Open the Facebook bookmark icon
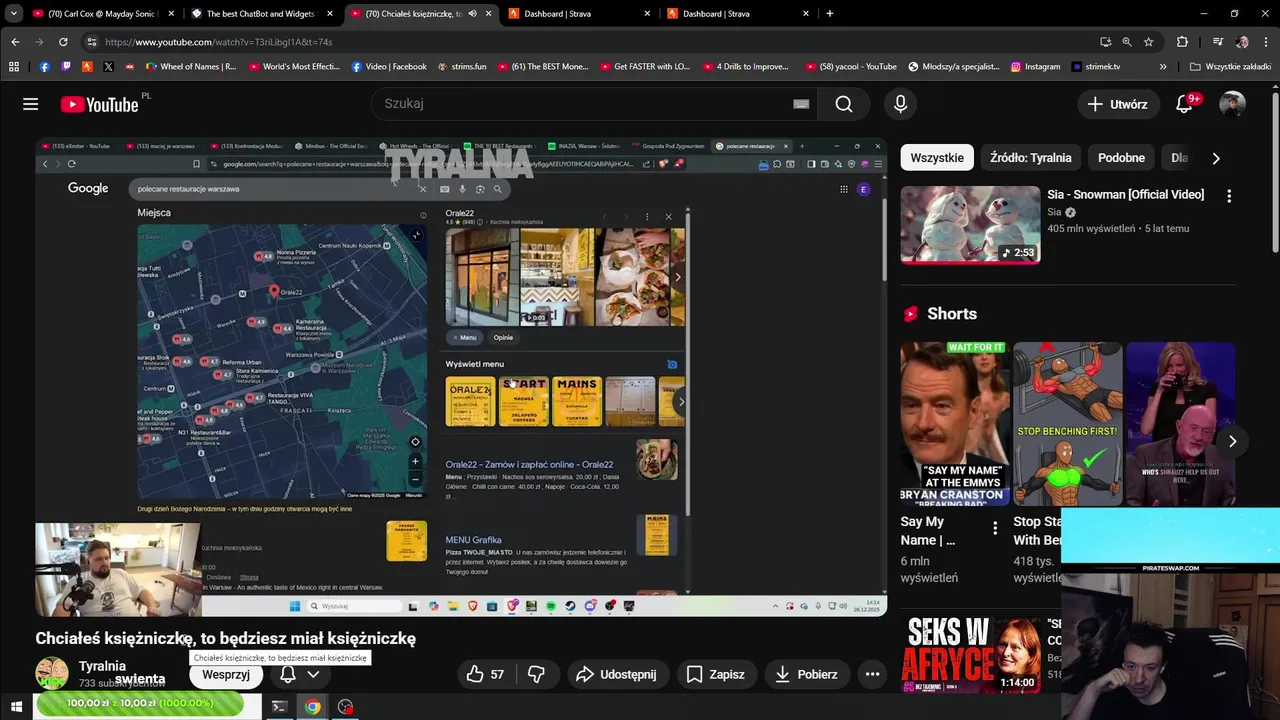Viewport: 1280px width, 720px height. pyautogui.click(x=45, y=67)
